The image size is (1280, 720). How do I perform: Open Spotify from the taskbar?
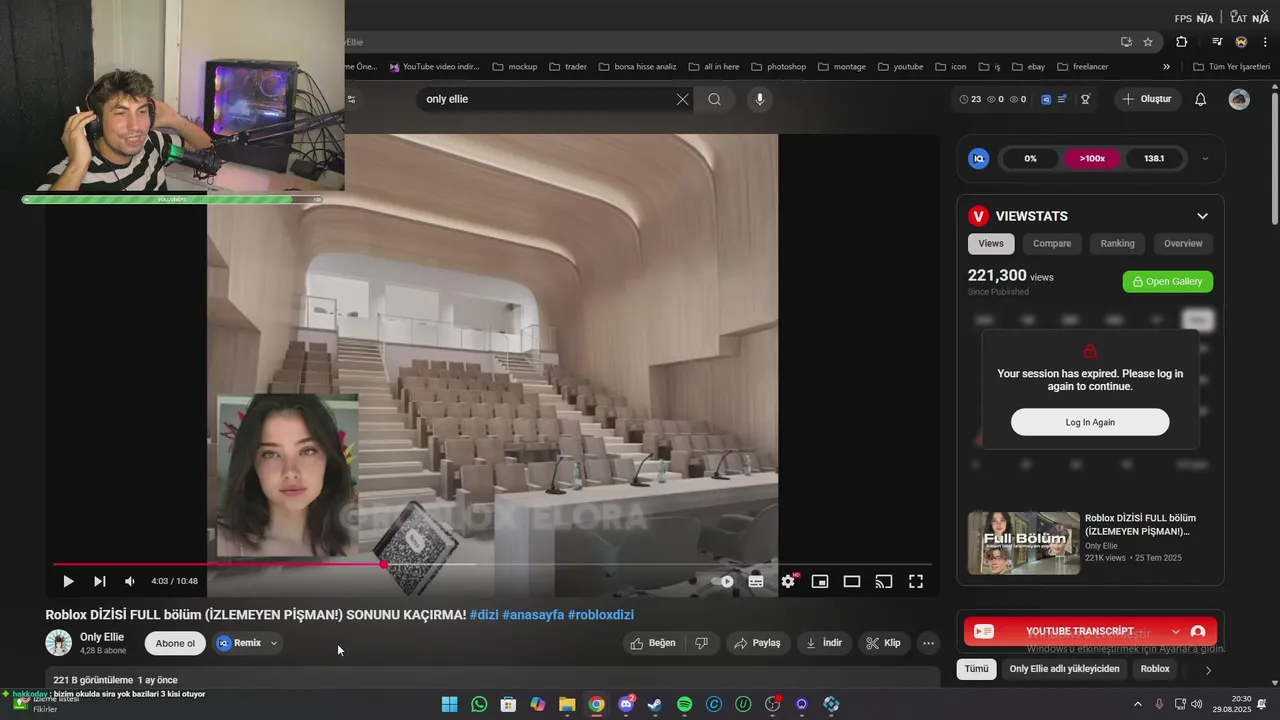pyautogui.click(x=685, y=704)
